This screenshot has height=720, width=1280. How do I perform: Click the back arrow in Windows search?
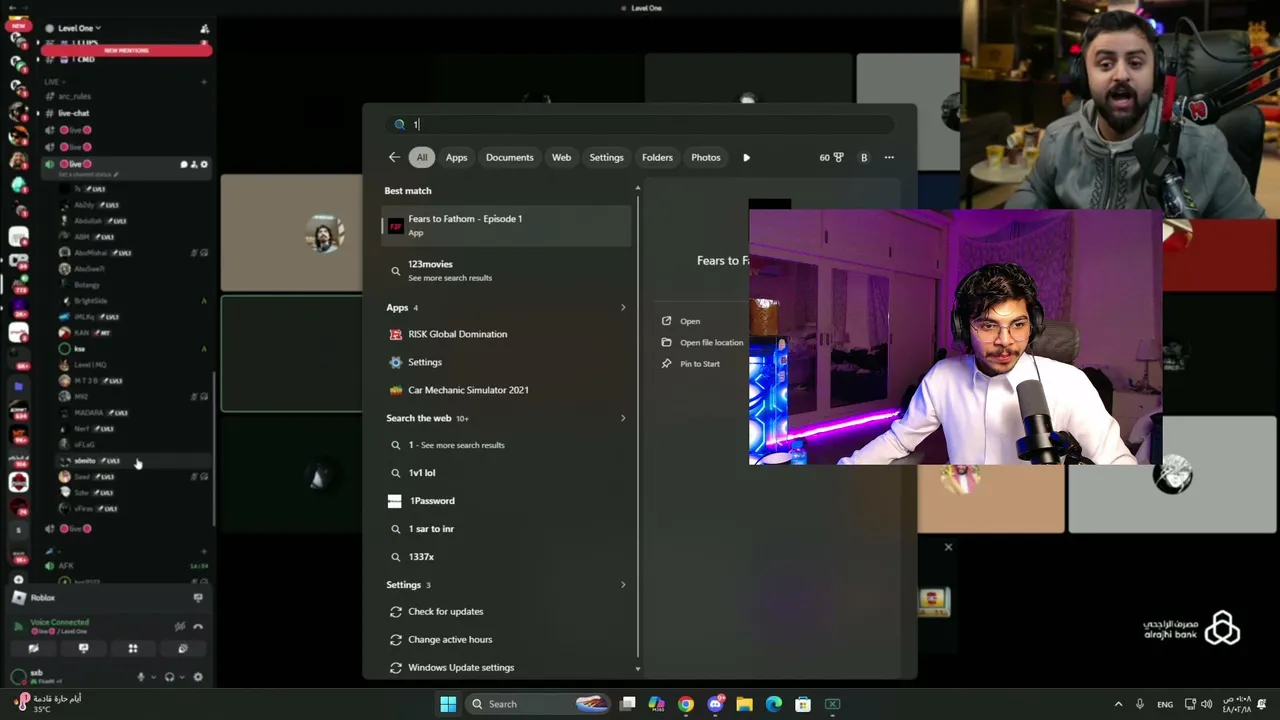[394, 157]
